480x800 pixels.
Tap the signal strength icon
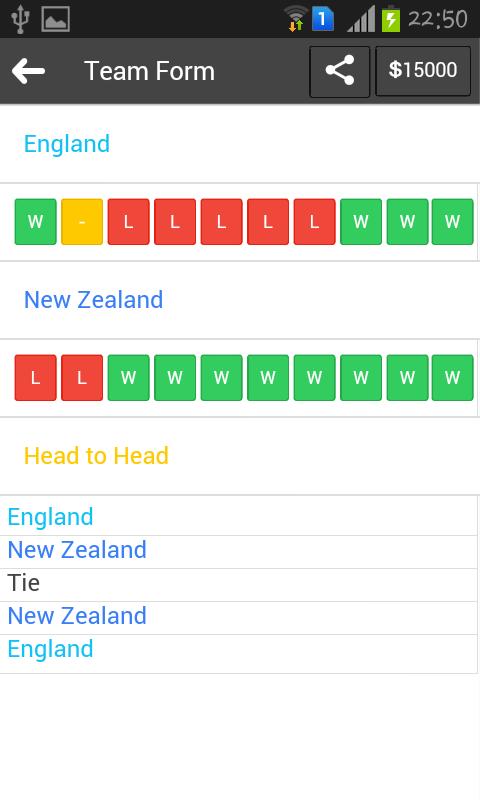(x=361, y=19)
